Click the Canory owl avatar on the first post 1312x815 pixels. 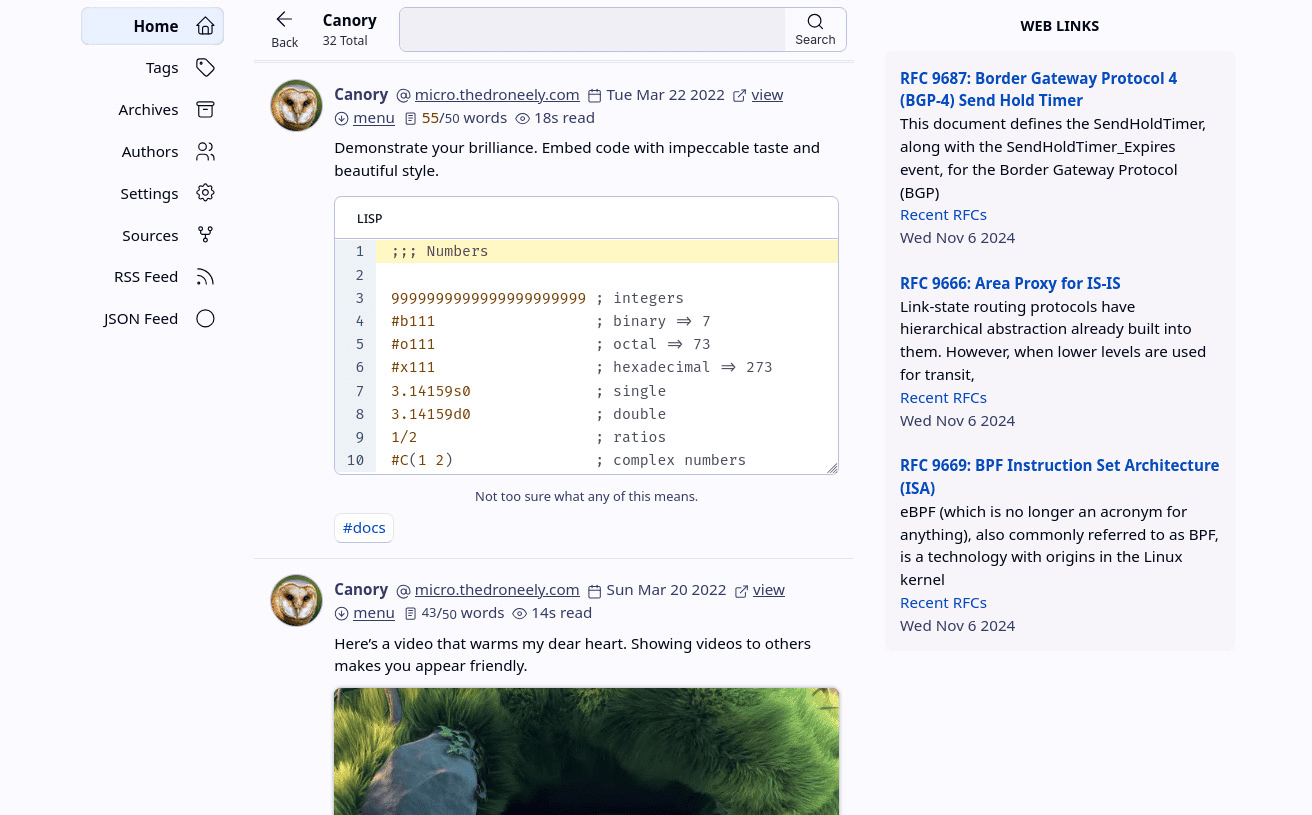[x=296, y=106]
